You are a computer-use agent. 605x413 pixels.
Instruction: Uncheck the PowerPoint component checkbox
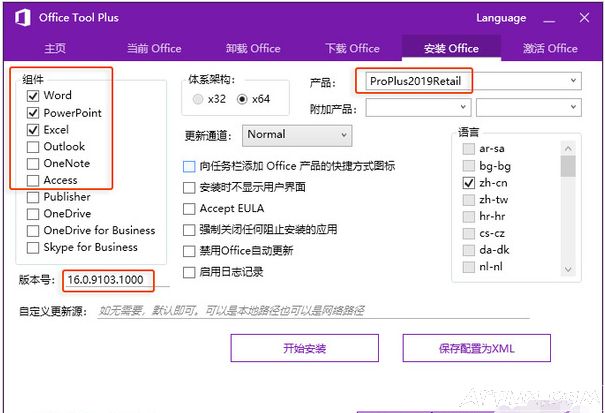33,113
